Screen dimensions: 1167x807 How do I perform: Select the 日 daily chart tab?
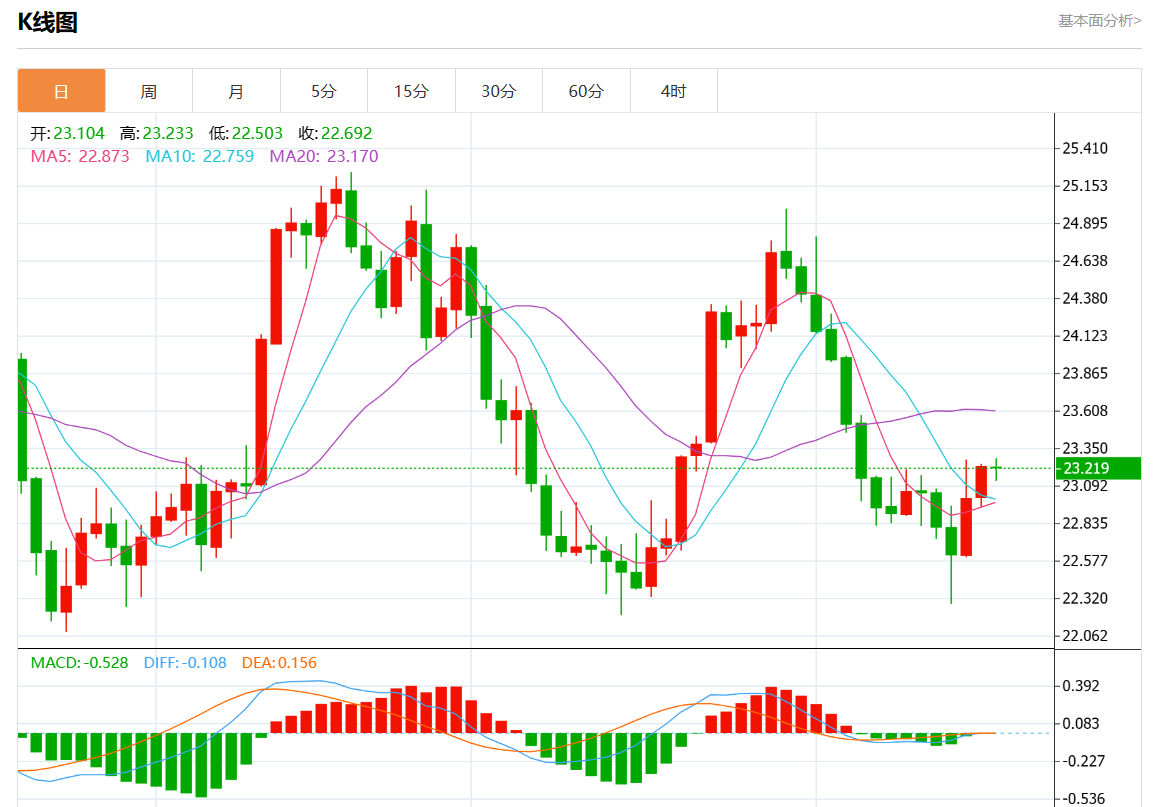tap(61, 91)
